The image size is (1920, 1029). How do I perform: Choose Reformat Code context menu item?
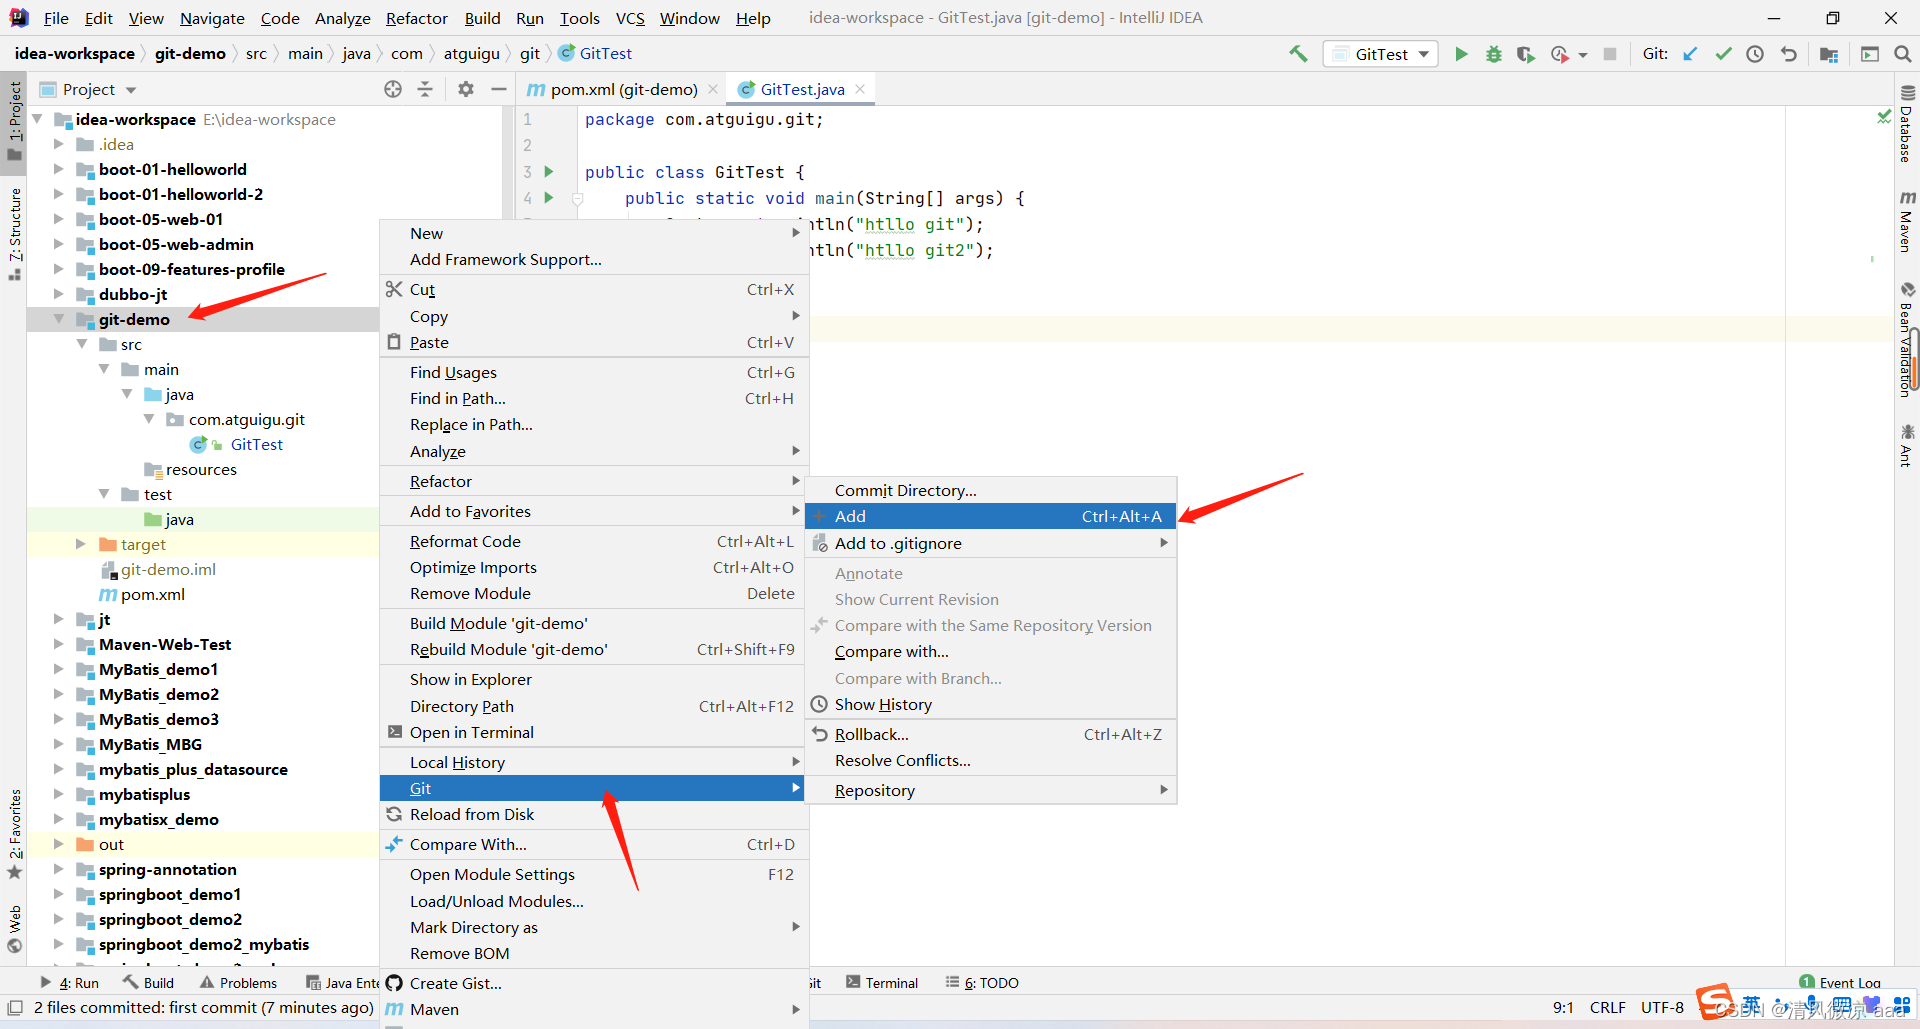pos(594,541)
